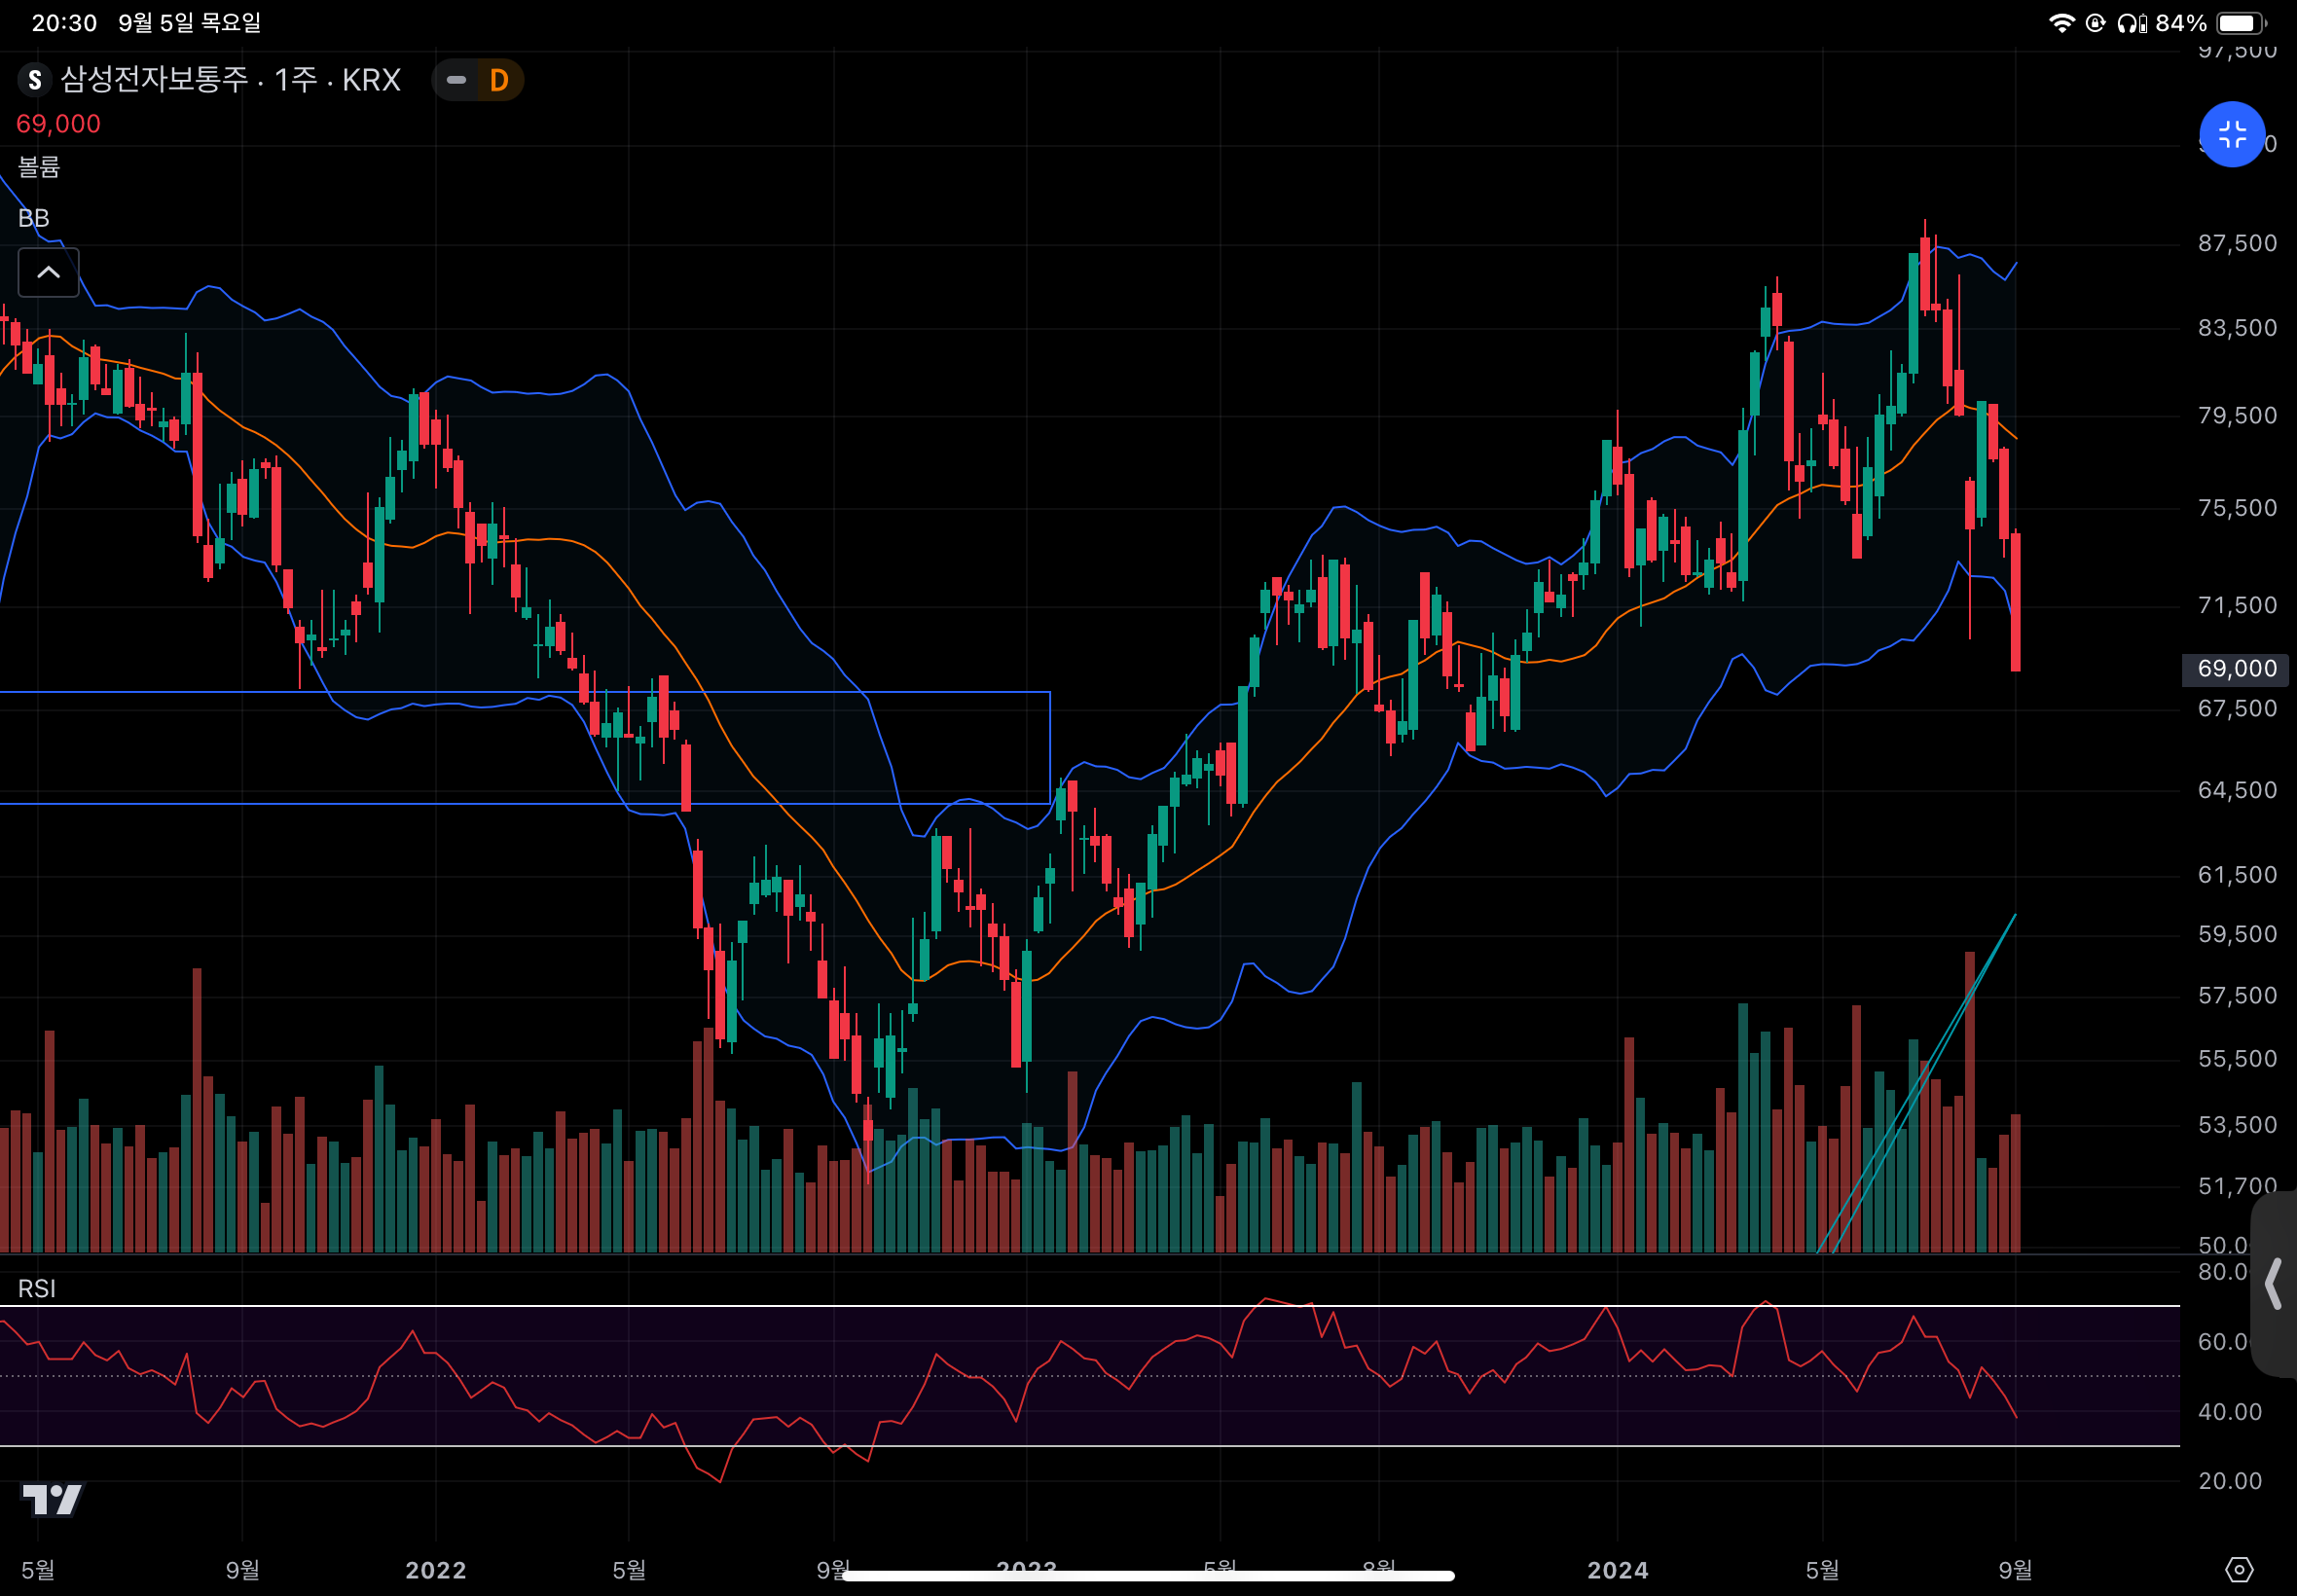Open the side panel with the arrow handle

(2273, 1284)
